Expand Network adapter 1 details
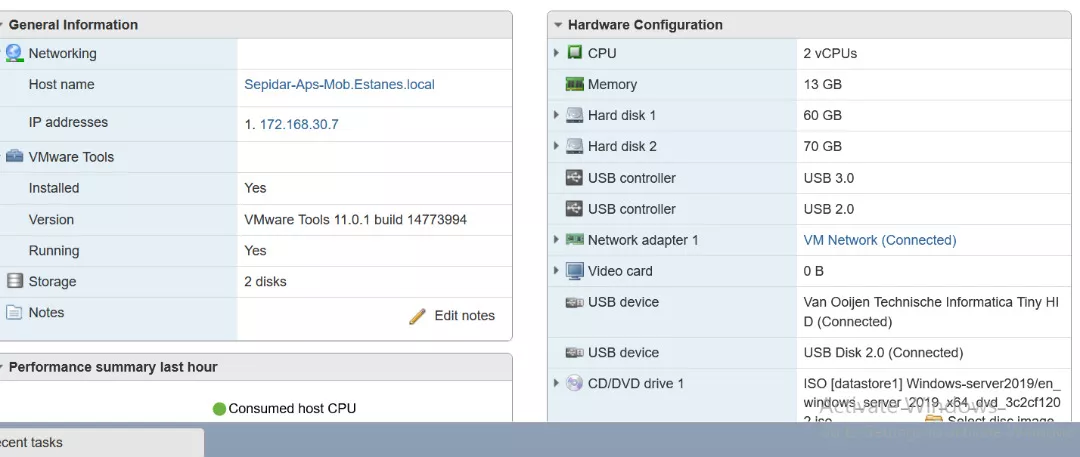The height and width of the screenshot is (457, 1080). point(557,240)
